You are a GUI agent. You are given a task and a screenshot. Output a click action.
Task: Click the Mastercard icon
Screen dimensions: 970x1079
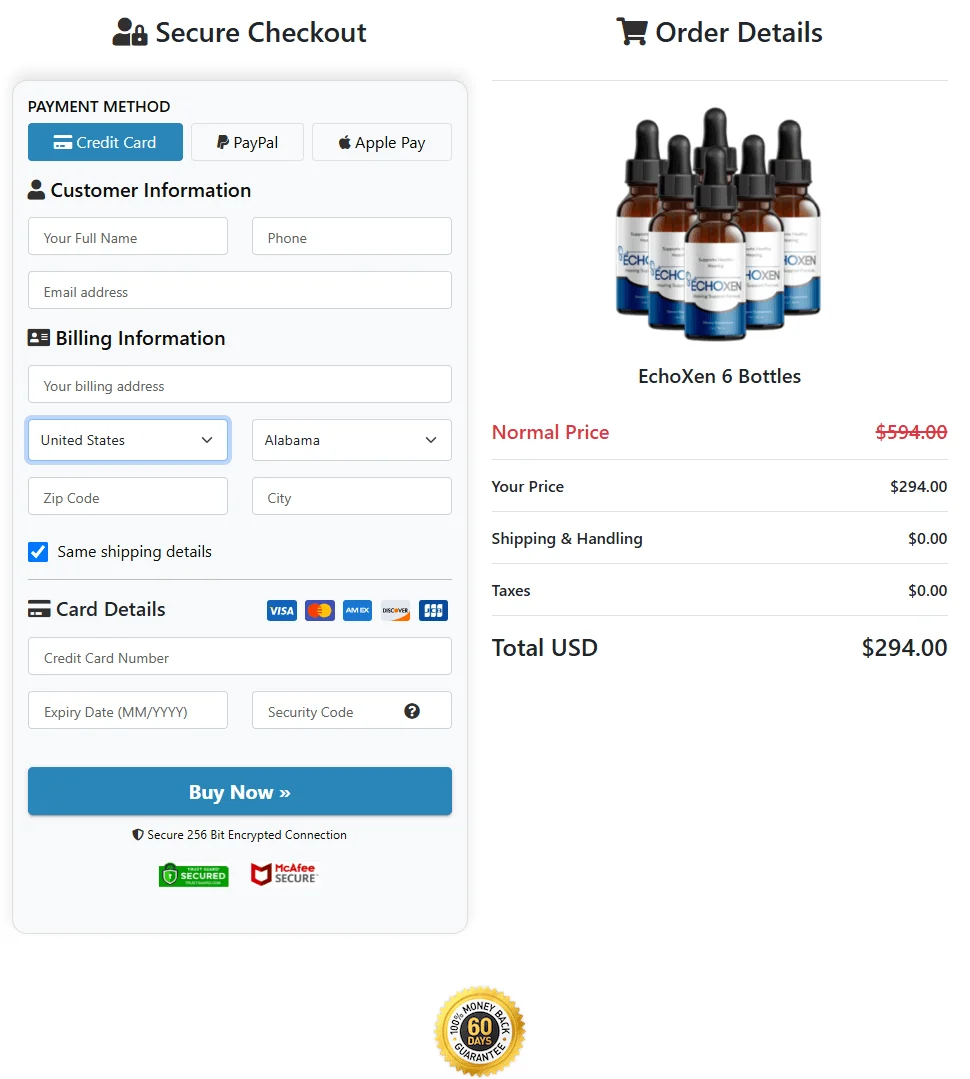point(319,610)
